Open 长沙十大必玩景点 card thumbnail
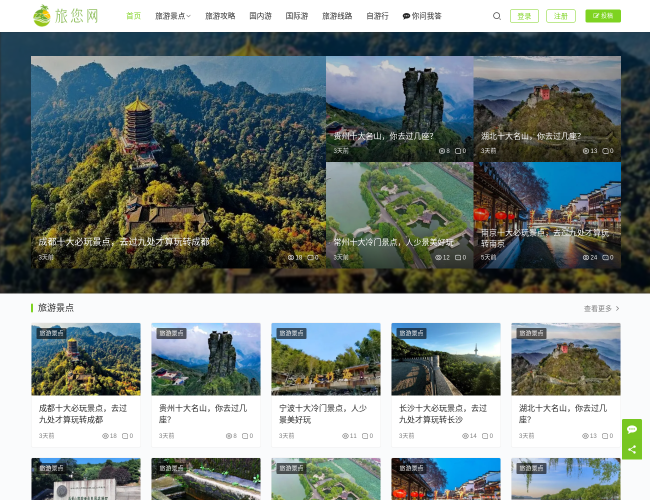 (x=446, y=359)
